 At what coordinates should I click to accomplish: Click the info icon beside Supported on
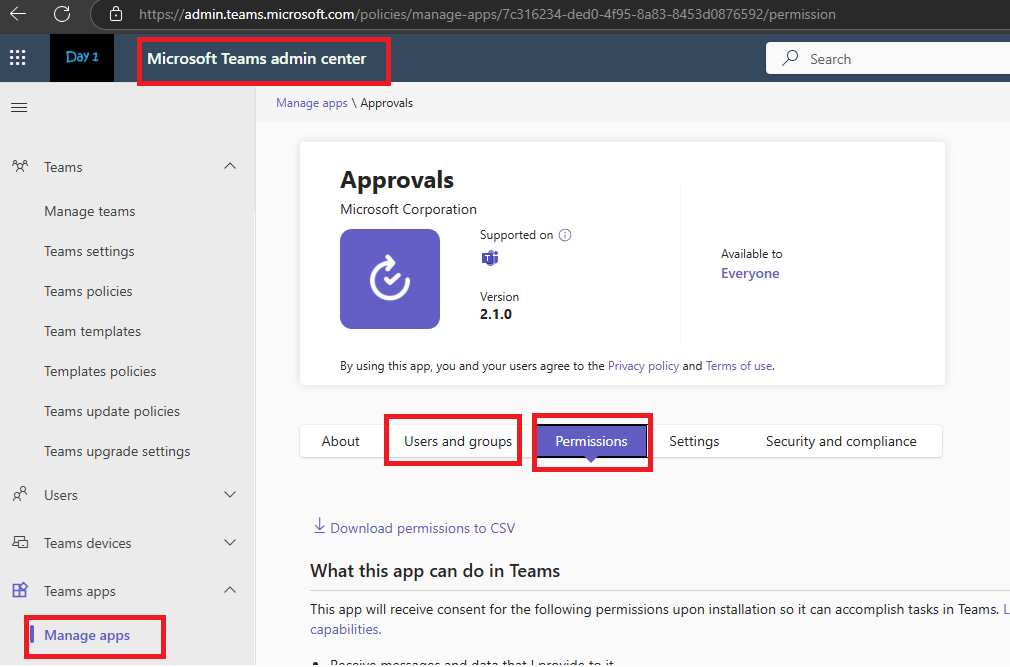565,235
